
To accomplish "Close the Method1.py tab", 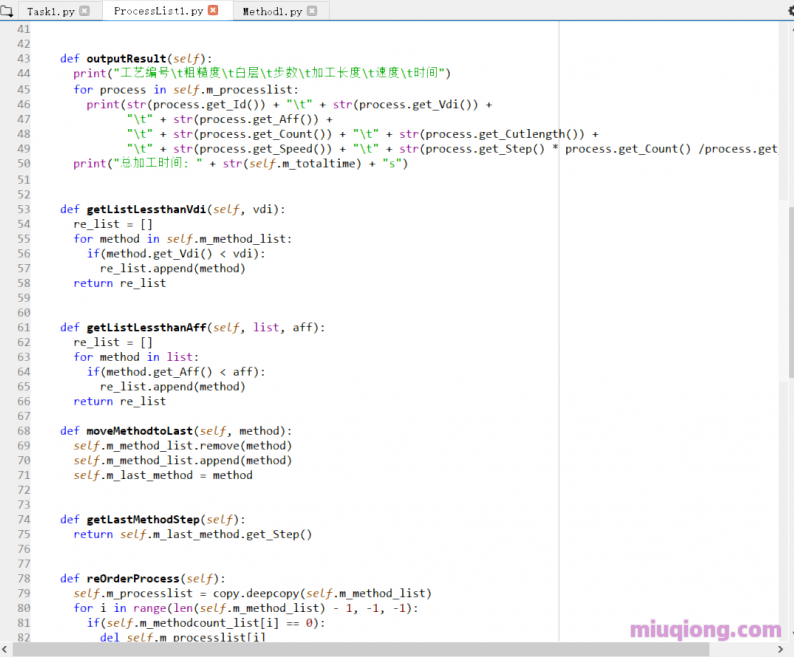I will [x=312, y=11].
